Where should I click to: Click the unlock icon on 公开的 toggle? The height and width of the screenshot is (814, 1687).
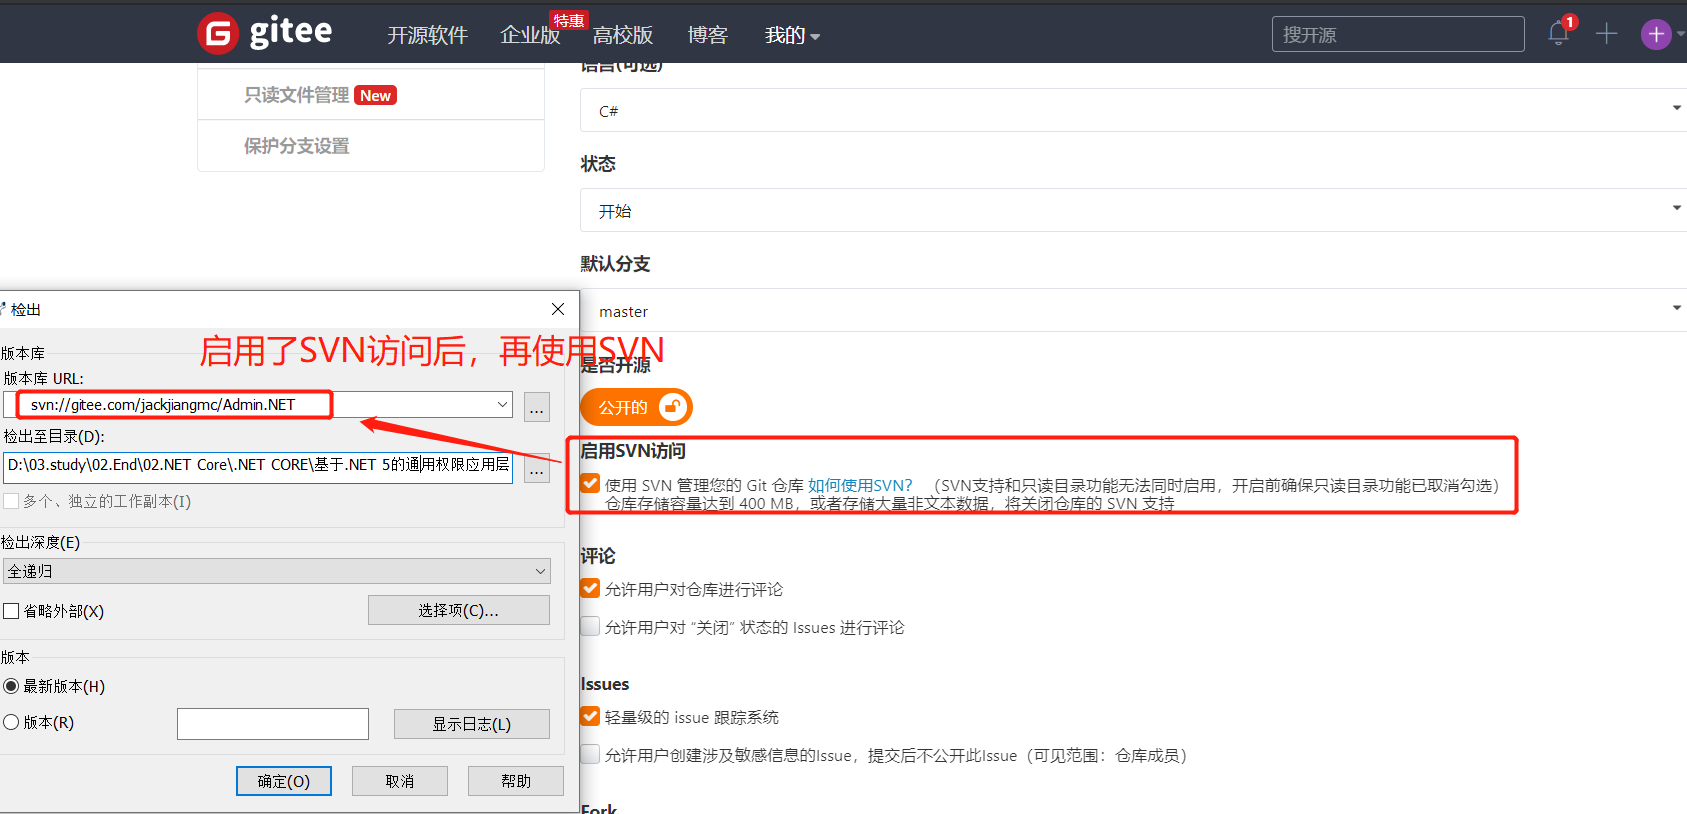tap(673, 407)
